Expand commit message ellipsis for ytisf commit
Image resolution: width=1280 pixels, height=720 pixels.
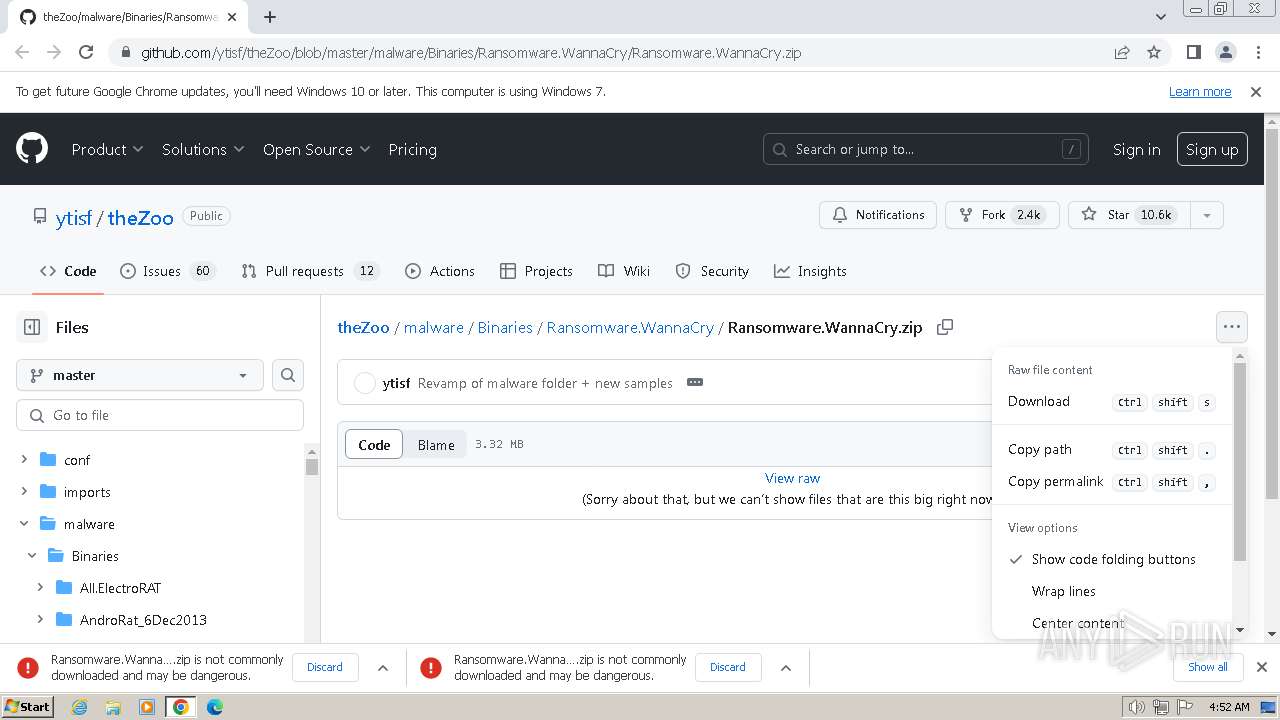tap(695, 382)
